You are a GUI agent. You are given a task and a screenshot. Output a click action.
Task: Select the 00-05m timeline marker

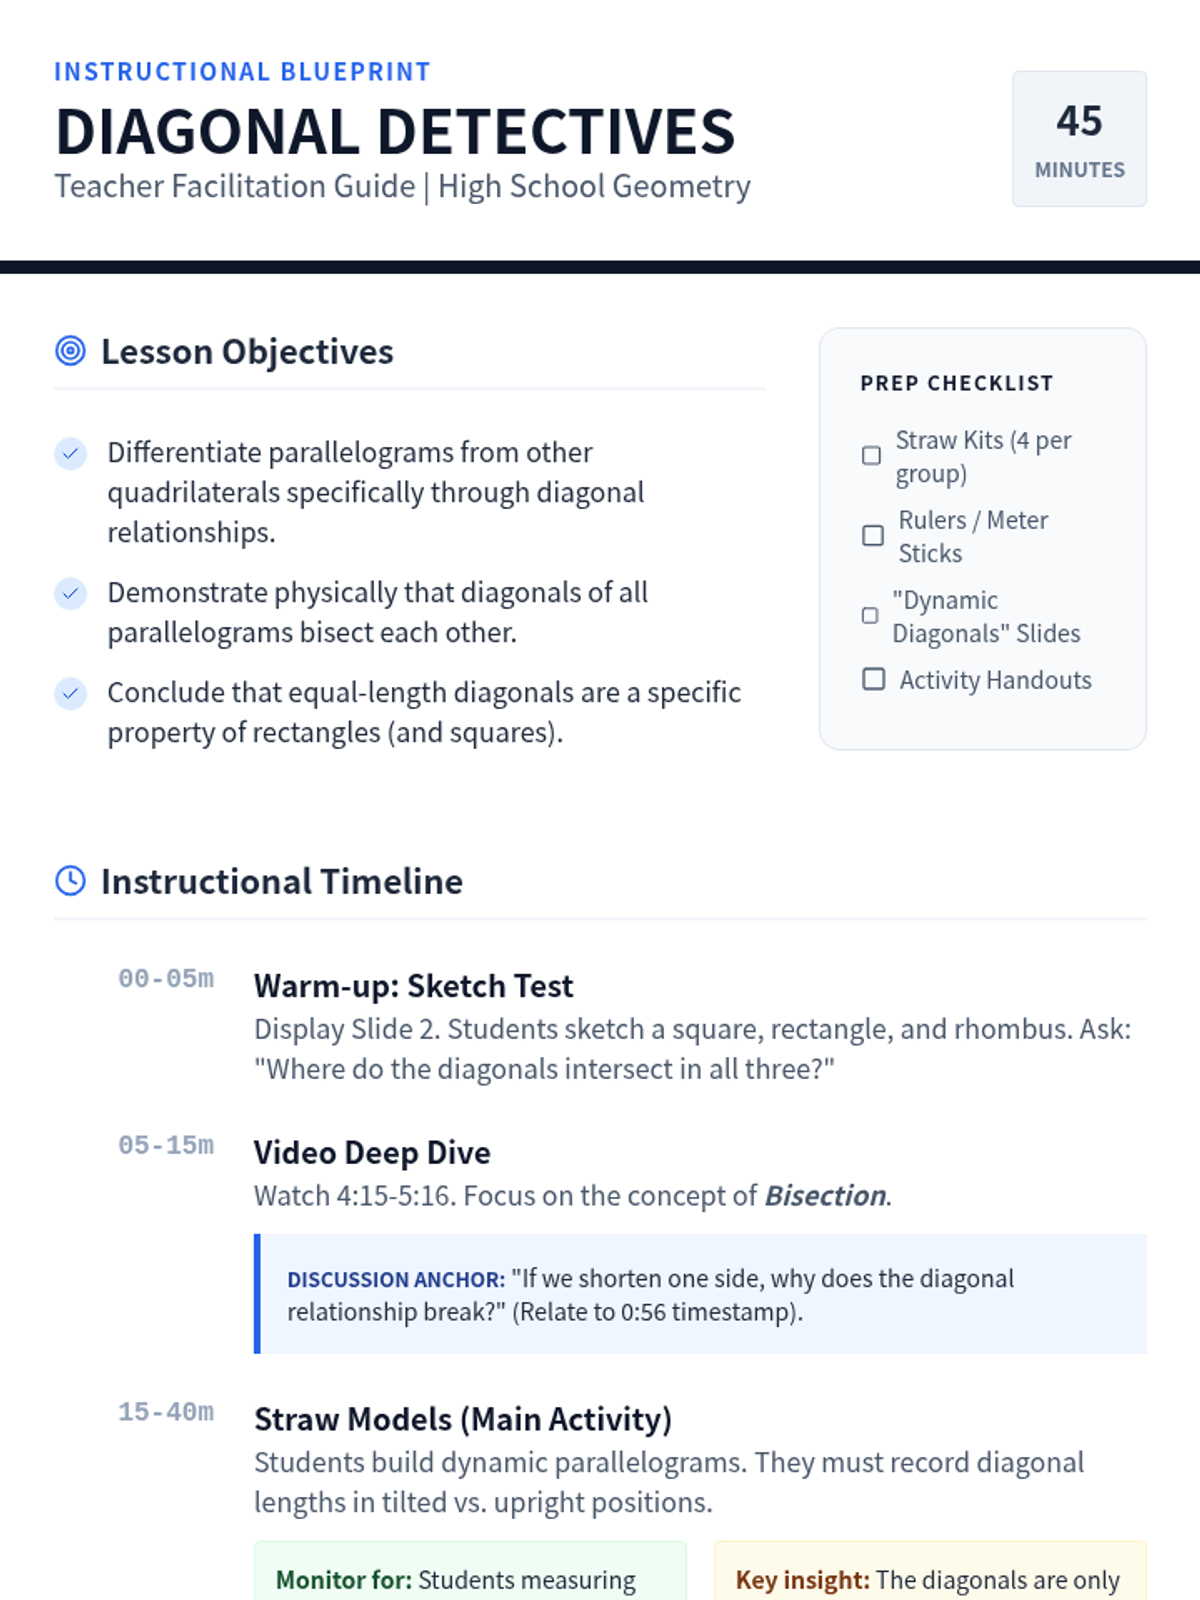(x=166, y=979)
